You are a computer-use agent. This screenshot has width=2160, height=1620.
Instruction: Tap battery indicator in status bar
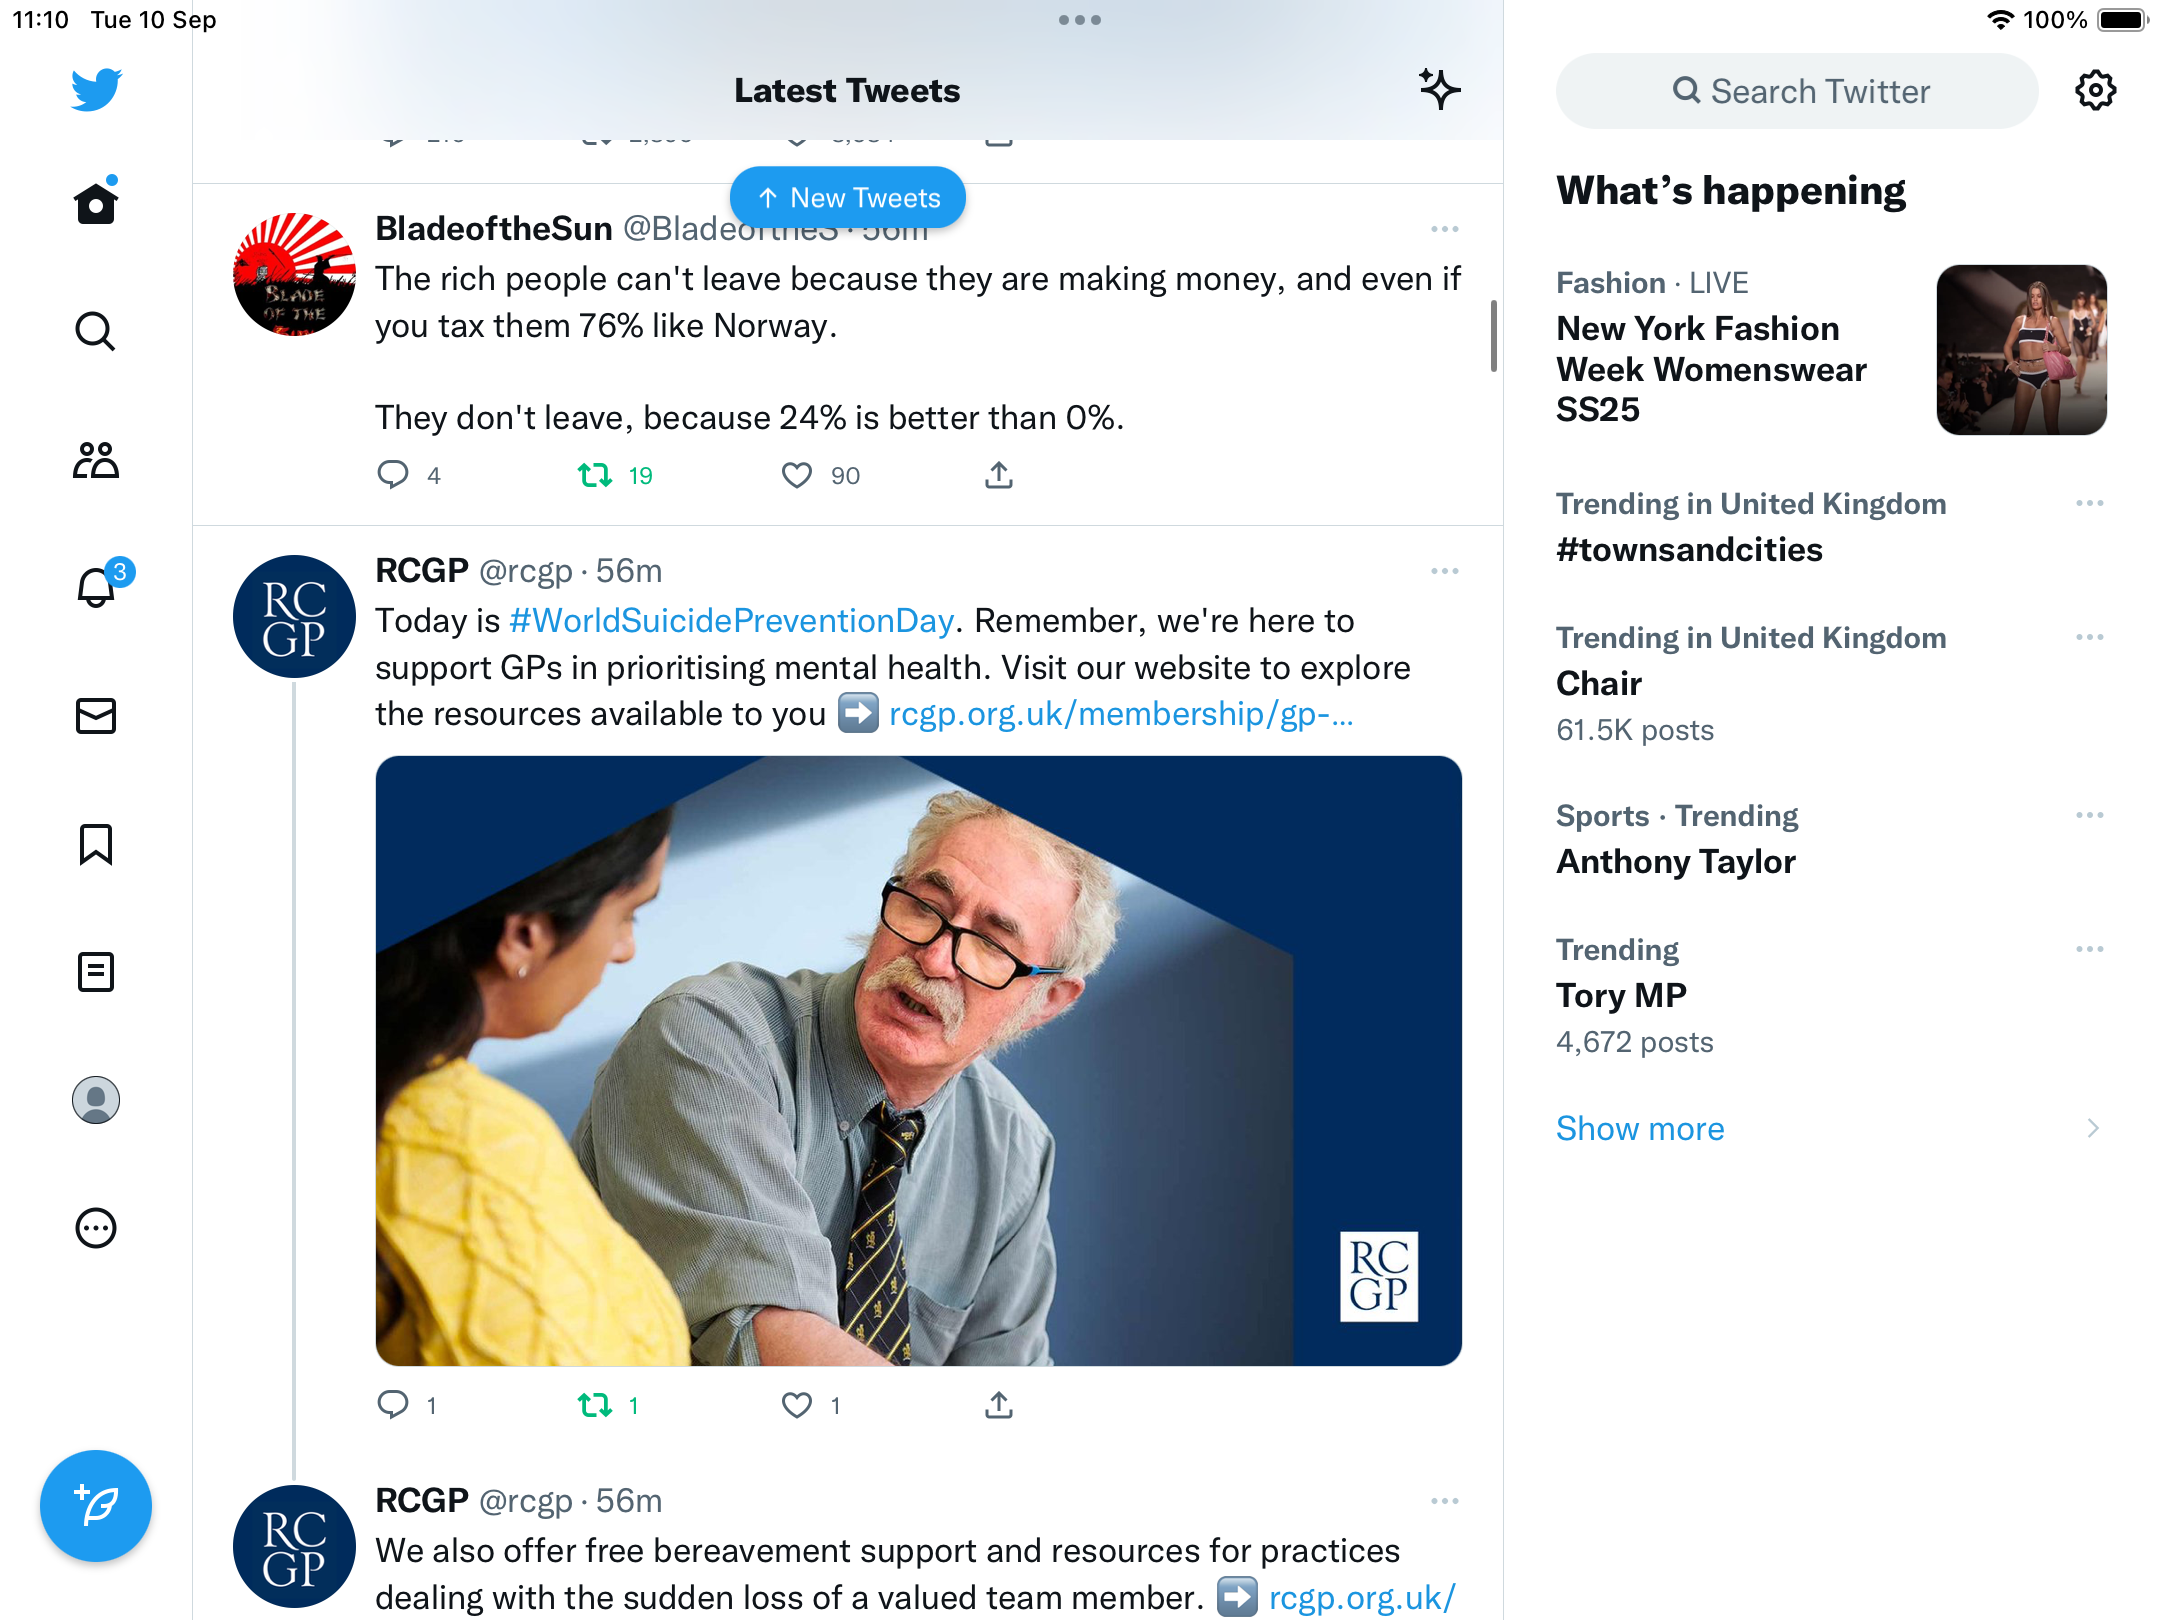(2122, 20)
